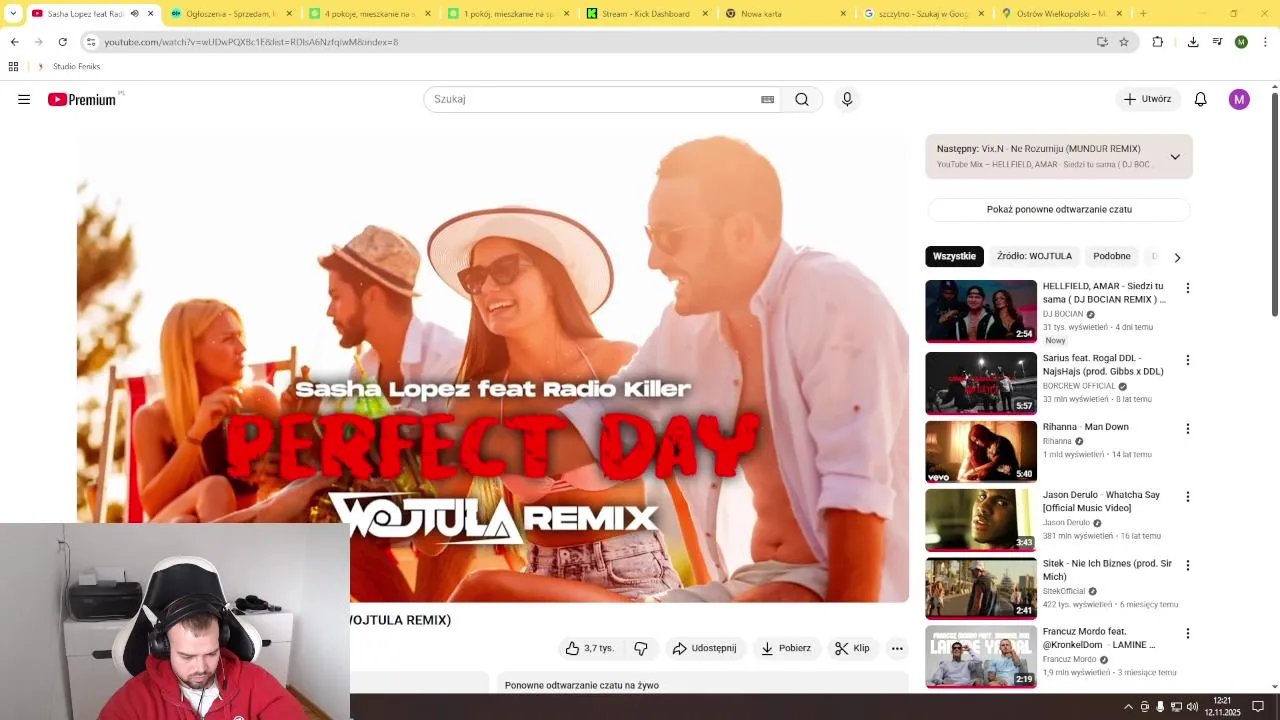Open options for Francuz Mordo video
Viewport: 1280px width, 720px height.
1188,633
